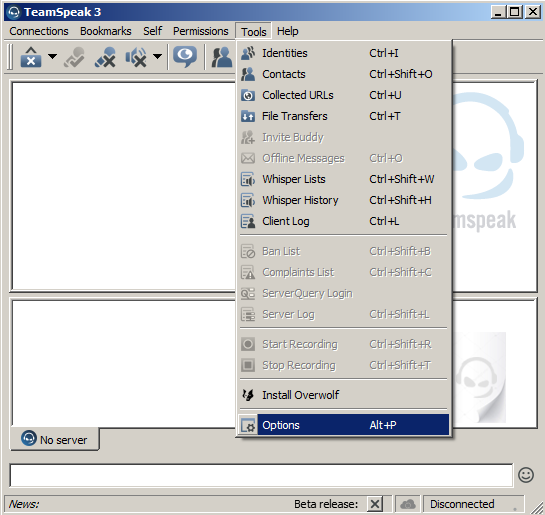The height and width of the screenshot is (515, 545).
Task: Select Stop Recording menu entry
Action: point(344,365)
